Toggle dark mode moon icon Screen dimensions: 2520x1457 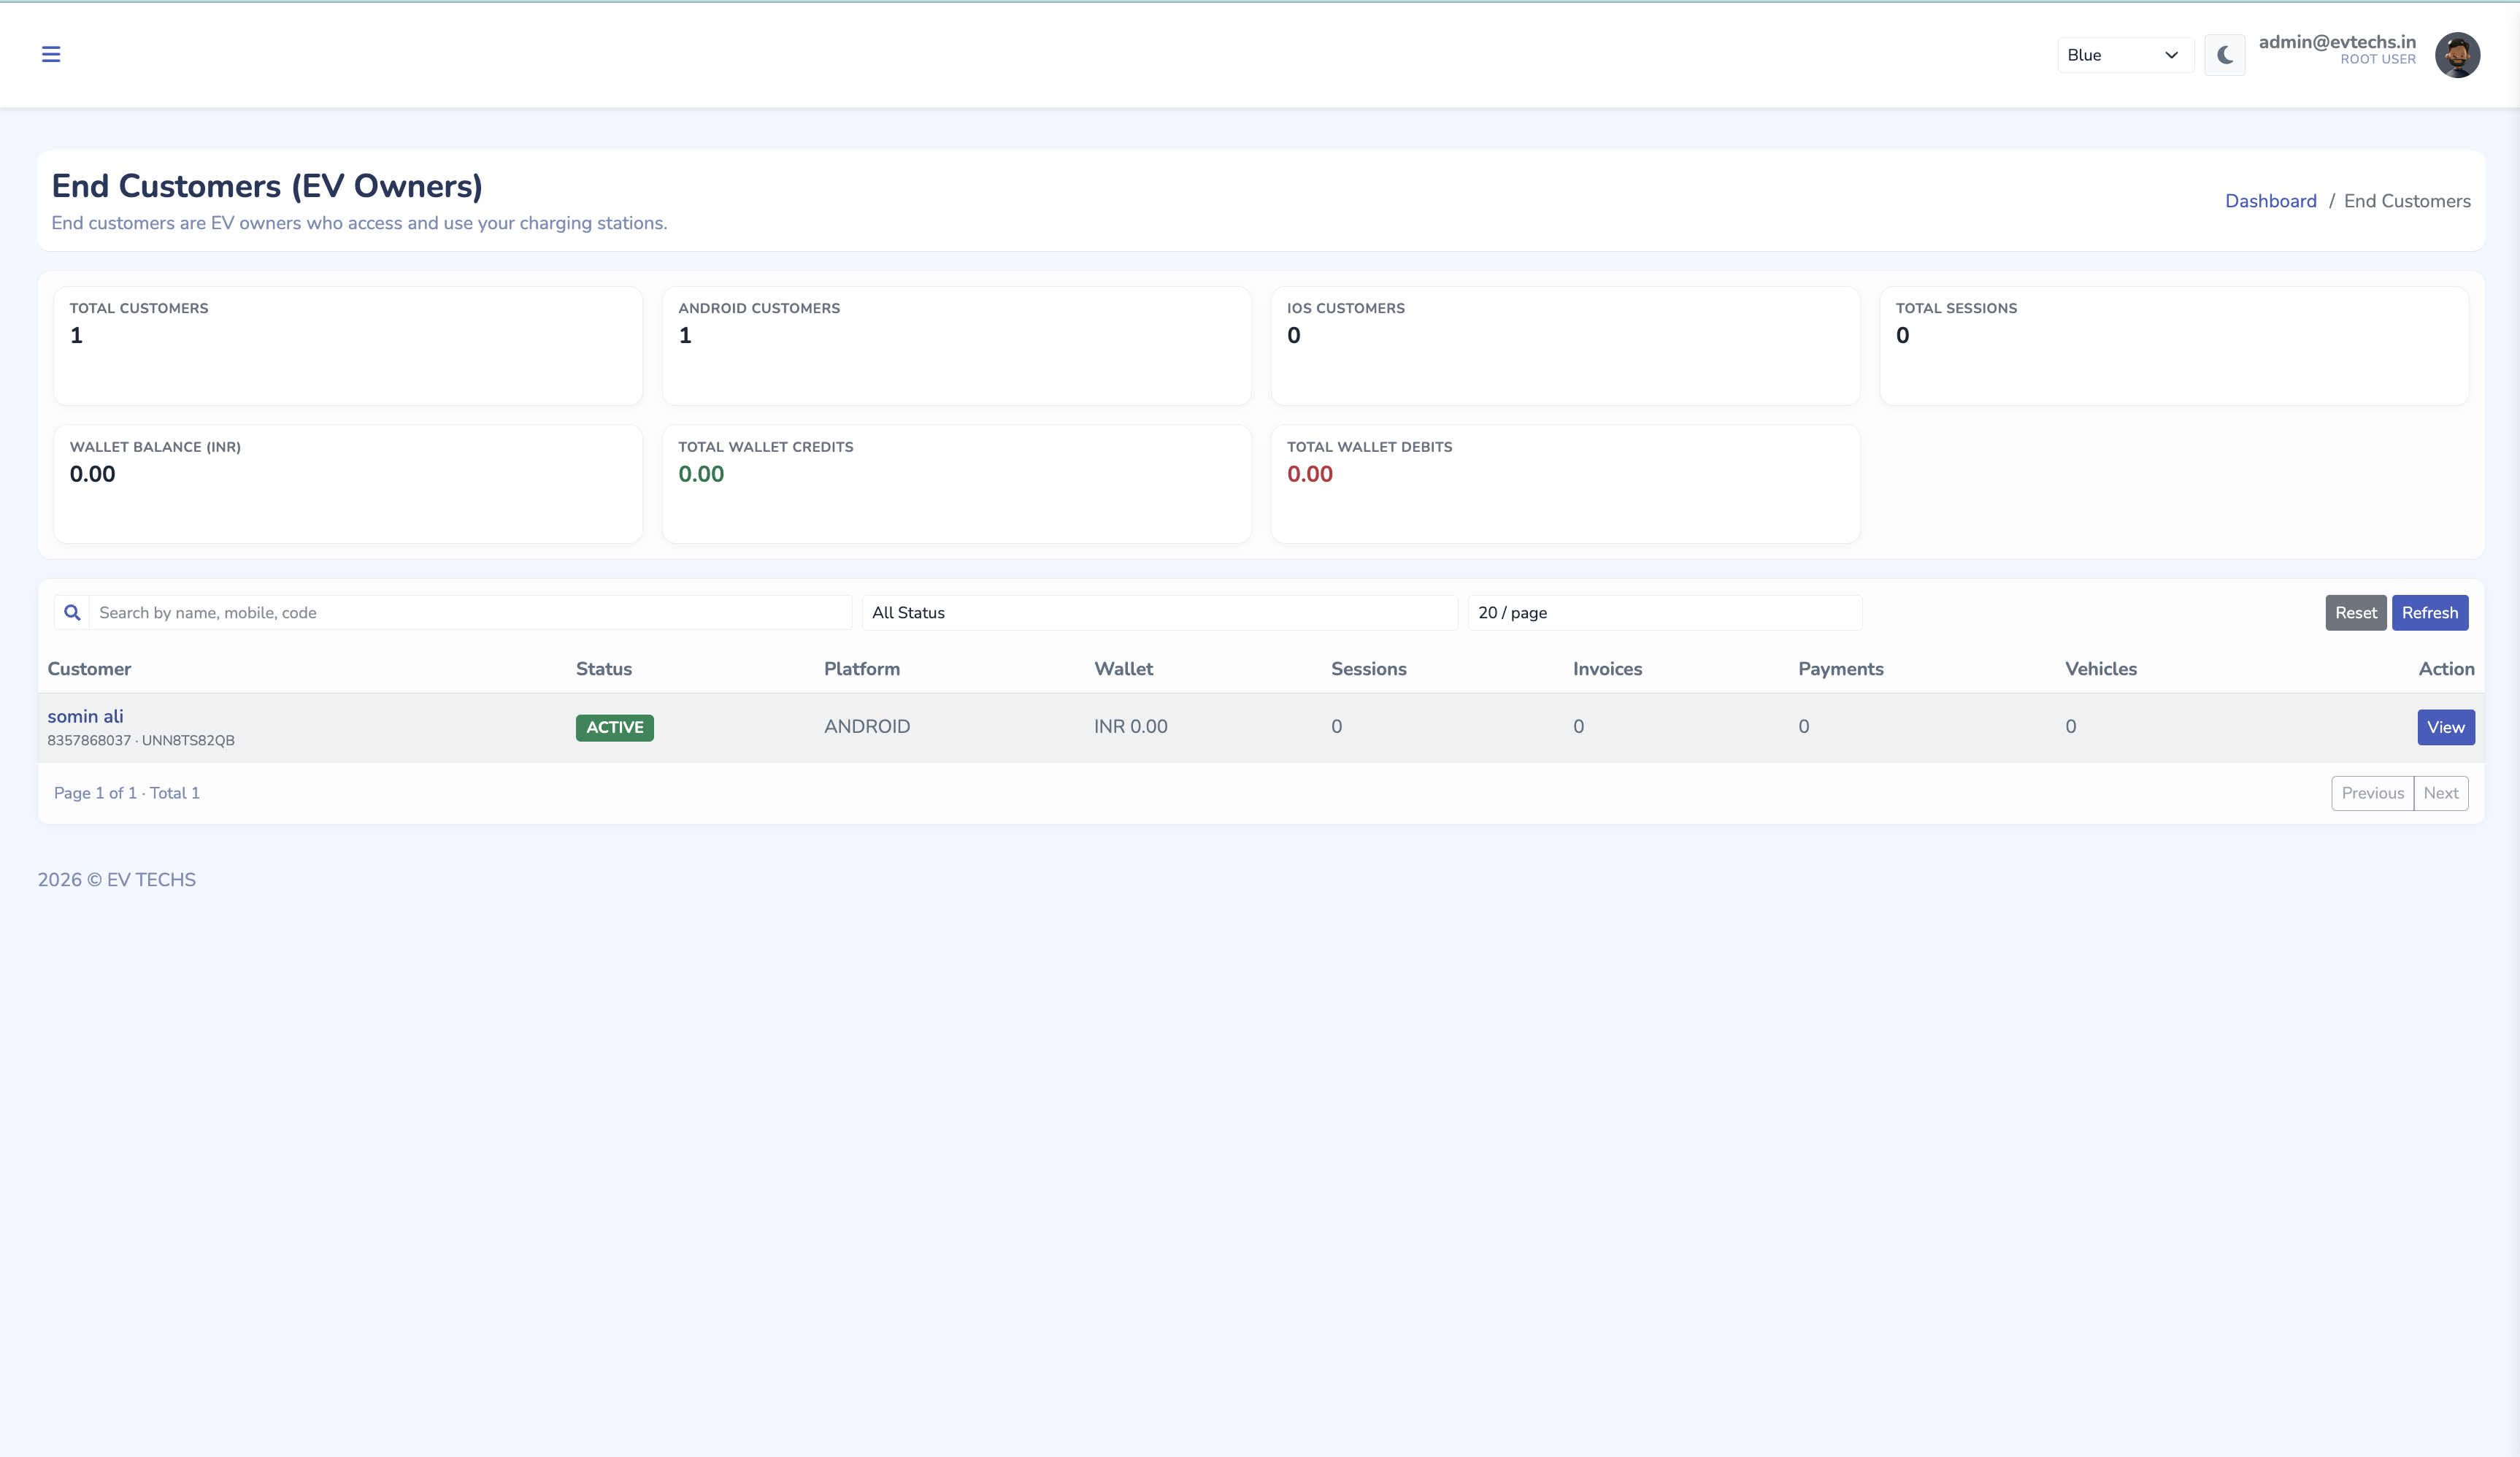coord(2224,55)
